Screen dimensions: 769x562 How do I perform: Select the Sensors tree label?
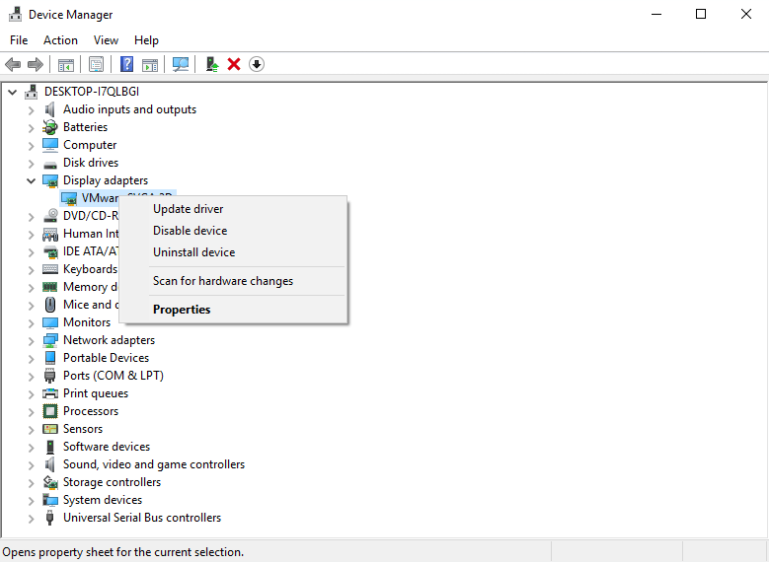point(83,429)
